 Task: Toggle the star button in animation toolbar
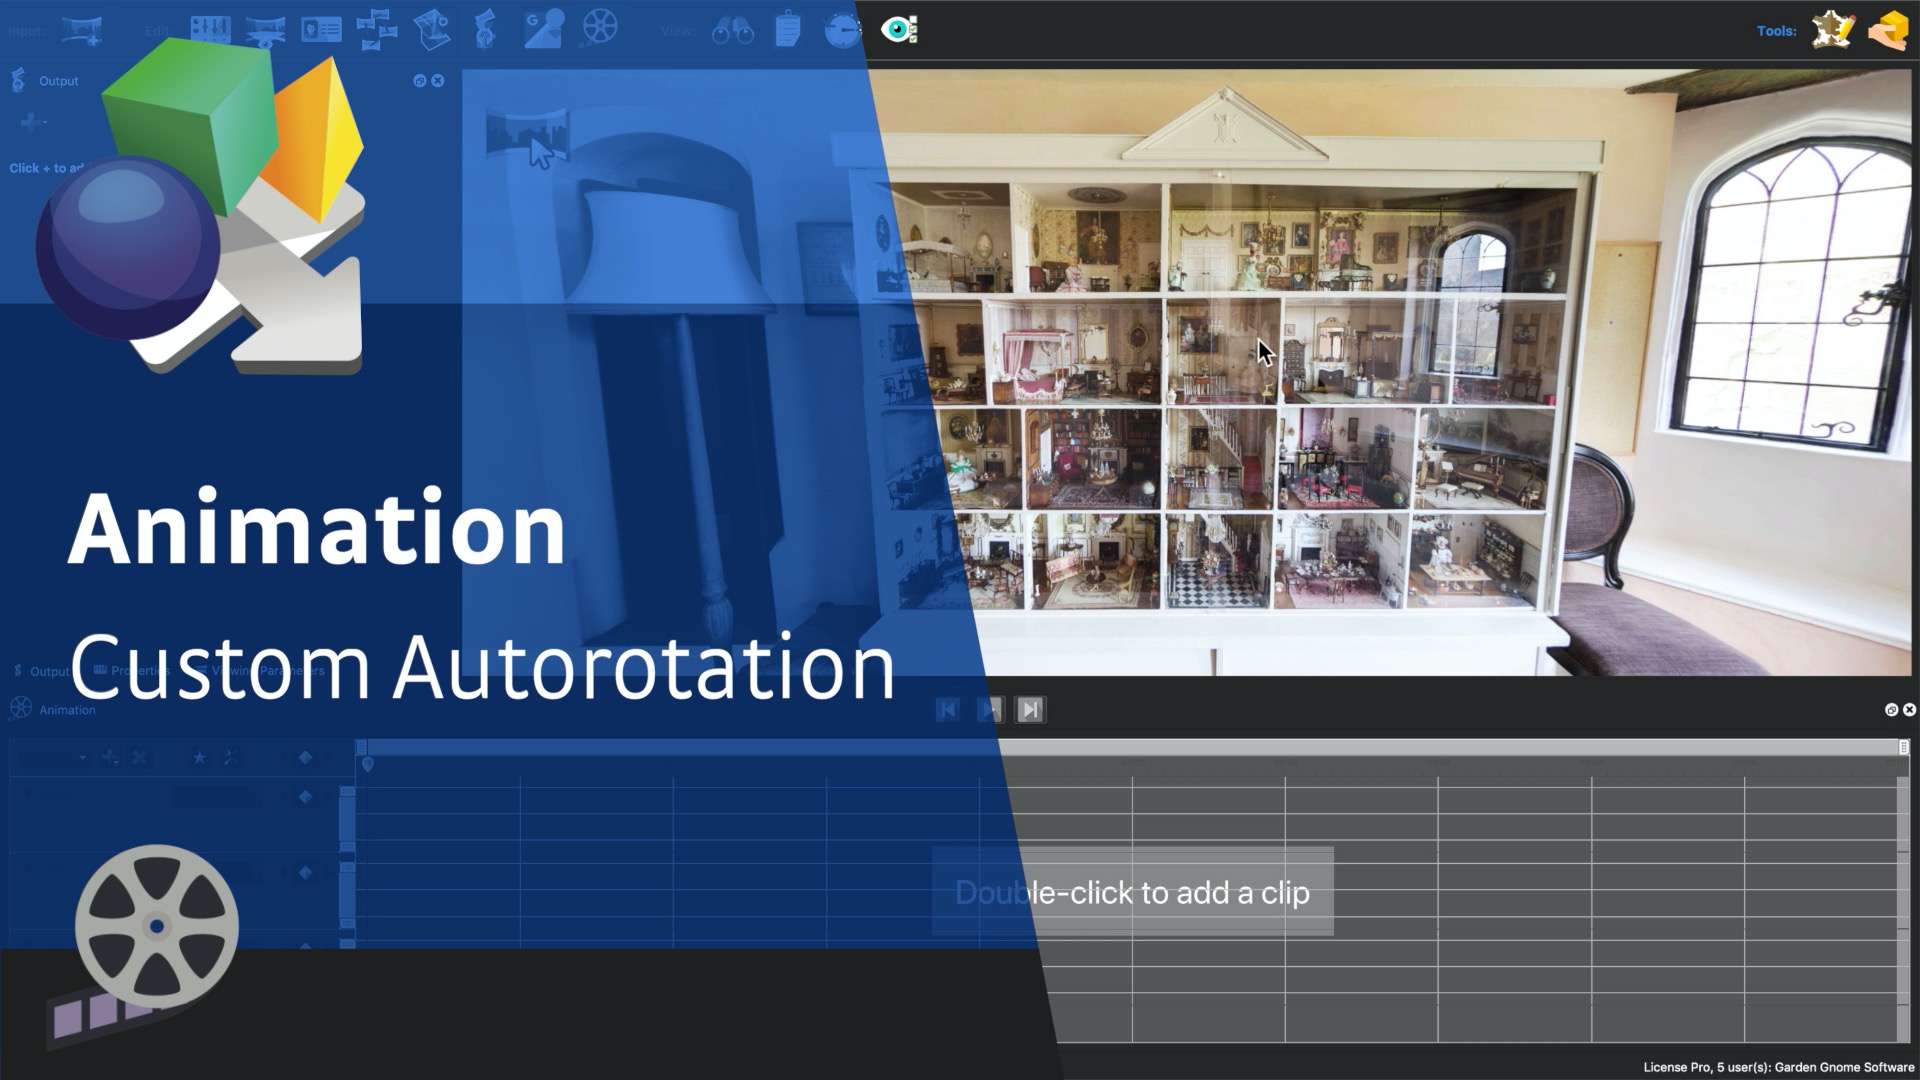(x=199, y=758)
